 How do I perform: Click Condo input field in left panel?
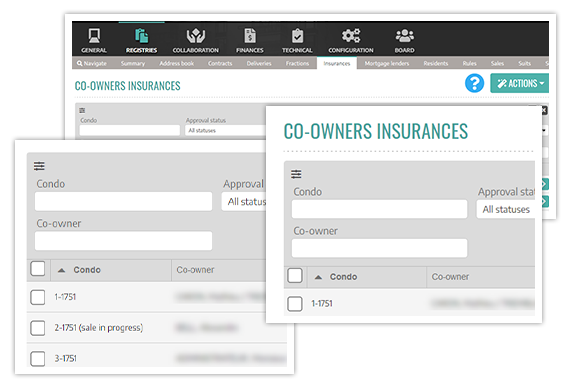click(x=124, y=201)
